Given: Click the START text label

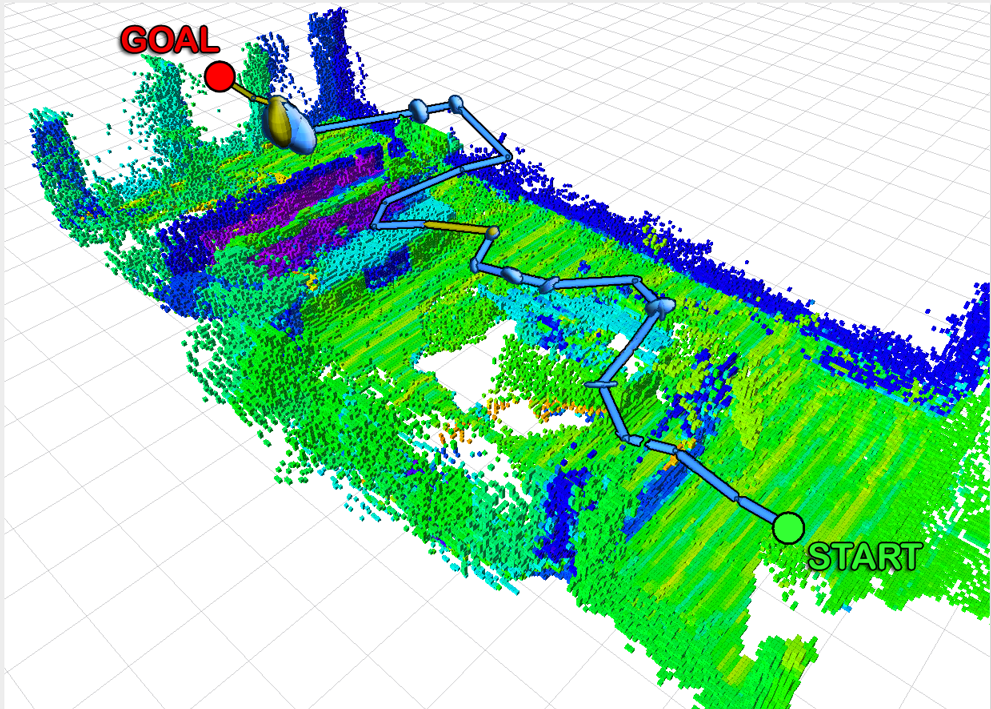Looking at the screenshot, I should coord(865,557).
